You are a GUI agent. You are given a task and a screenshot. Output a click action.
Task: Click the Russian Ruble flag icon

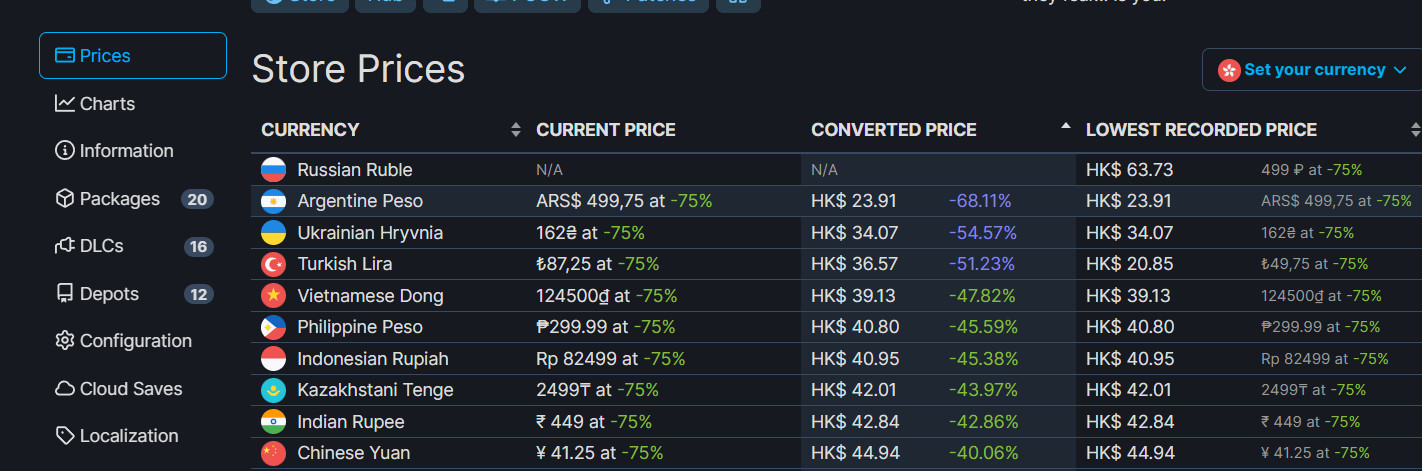click(x=273, y=170)
